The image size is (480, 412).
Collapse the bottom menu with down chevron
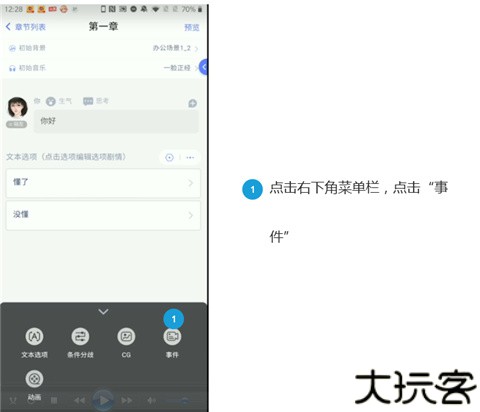click(x=103, y=312)
